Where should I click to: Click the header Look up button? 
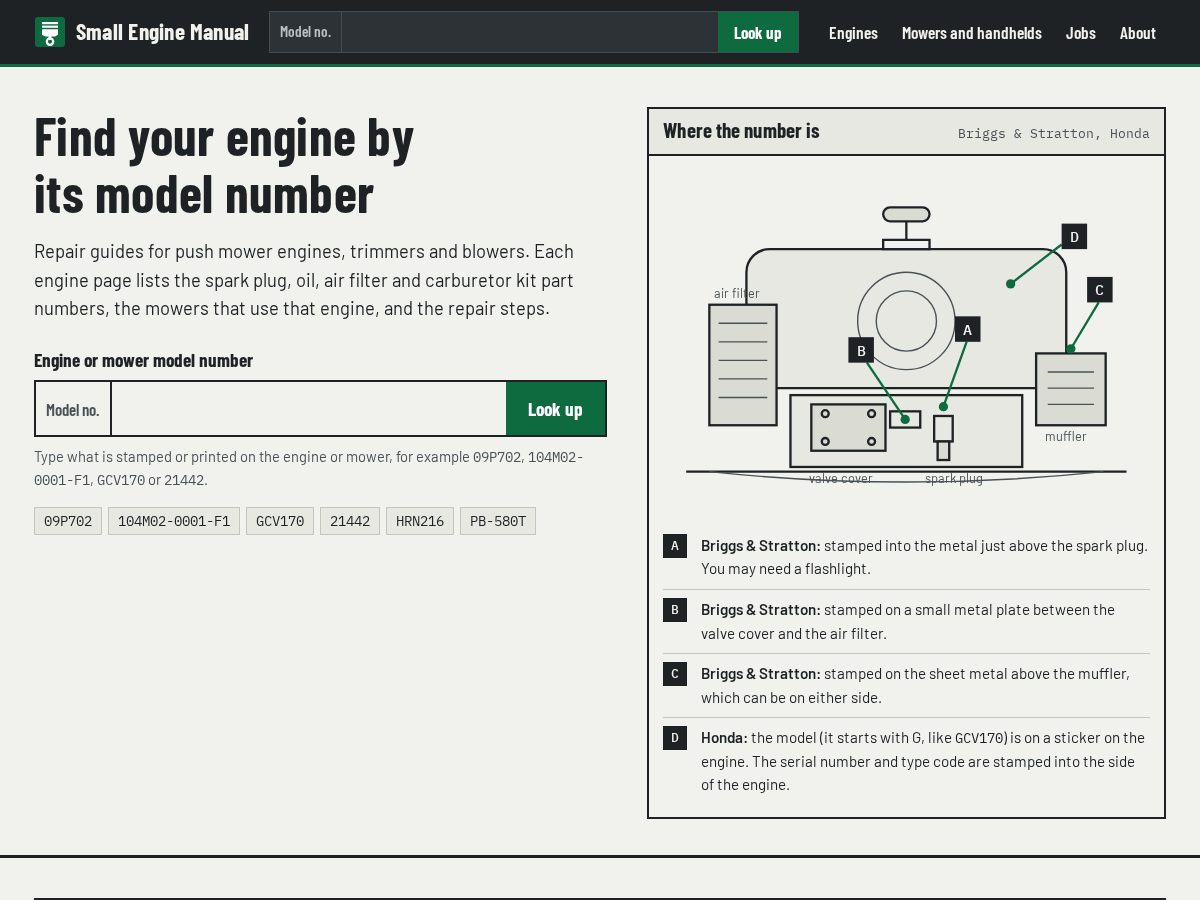click(758, 32)
